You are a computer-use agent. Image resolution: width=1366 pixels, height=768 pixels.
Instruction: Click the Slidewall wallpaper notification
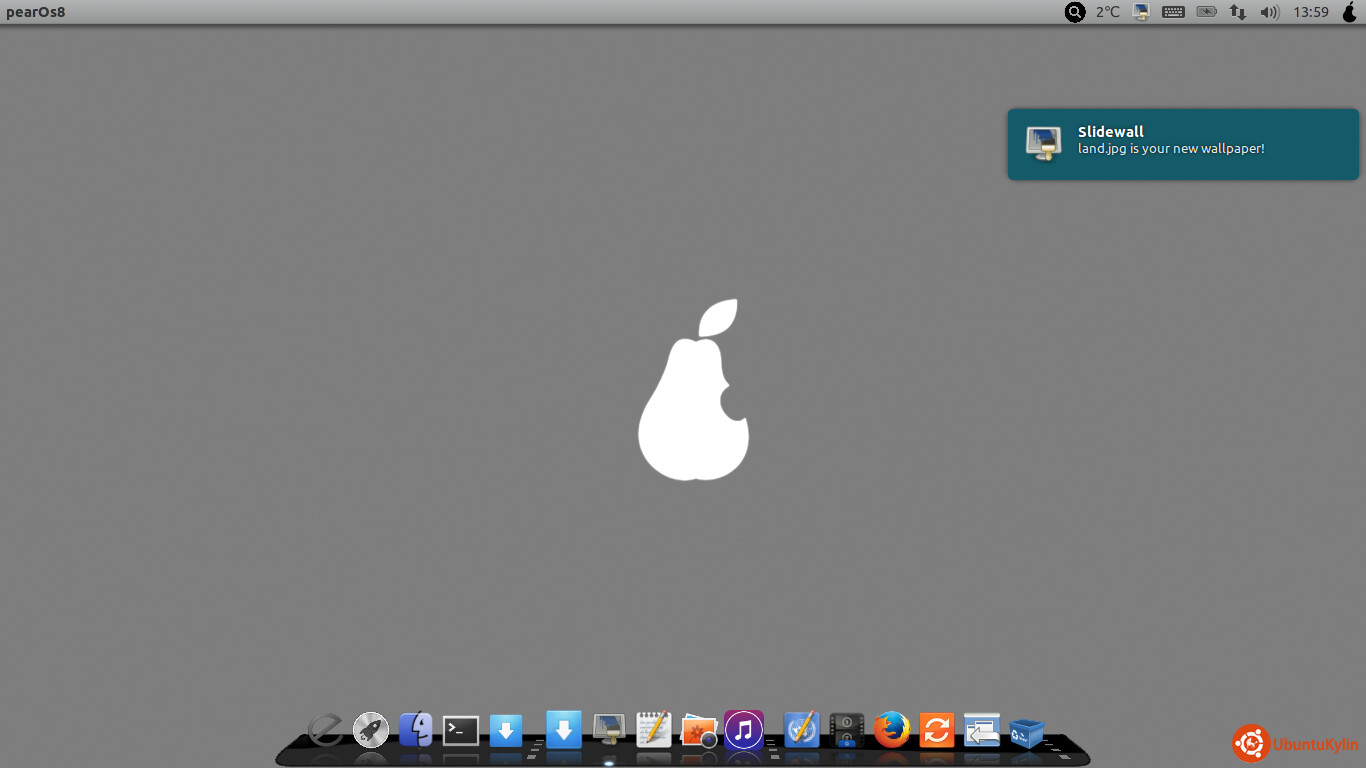tap(1183, 144)
